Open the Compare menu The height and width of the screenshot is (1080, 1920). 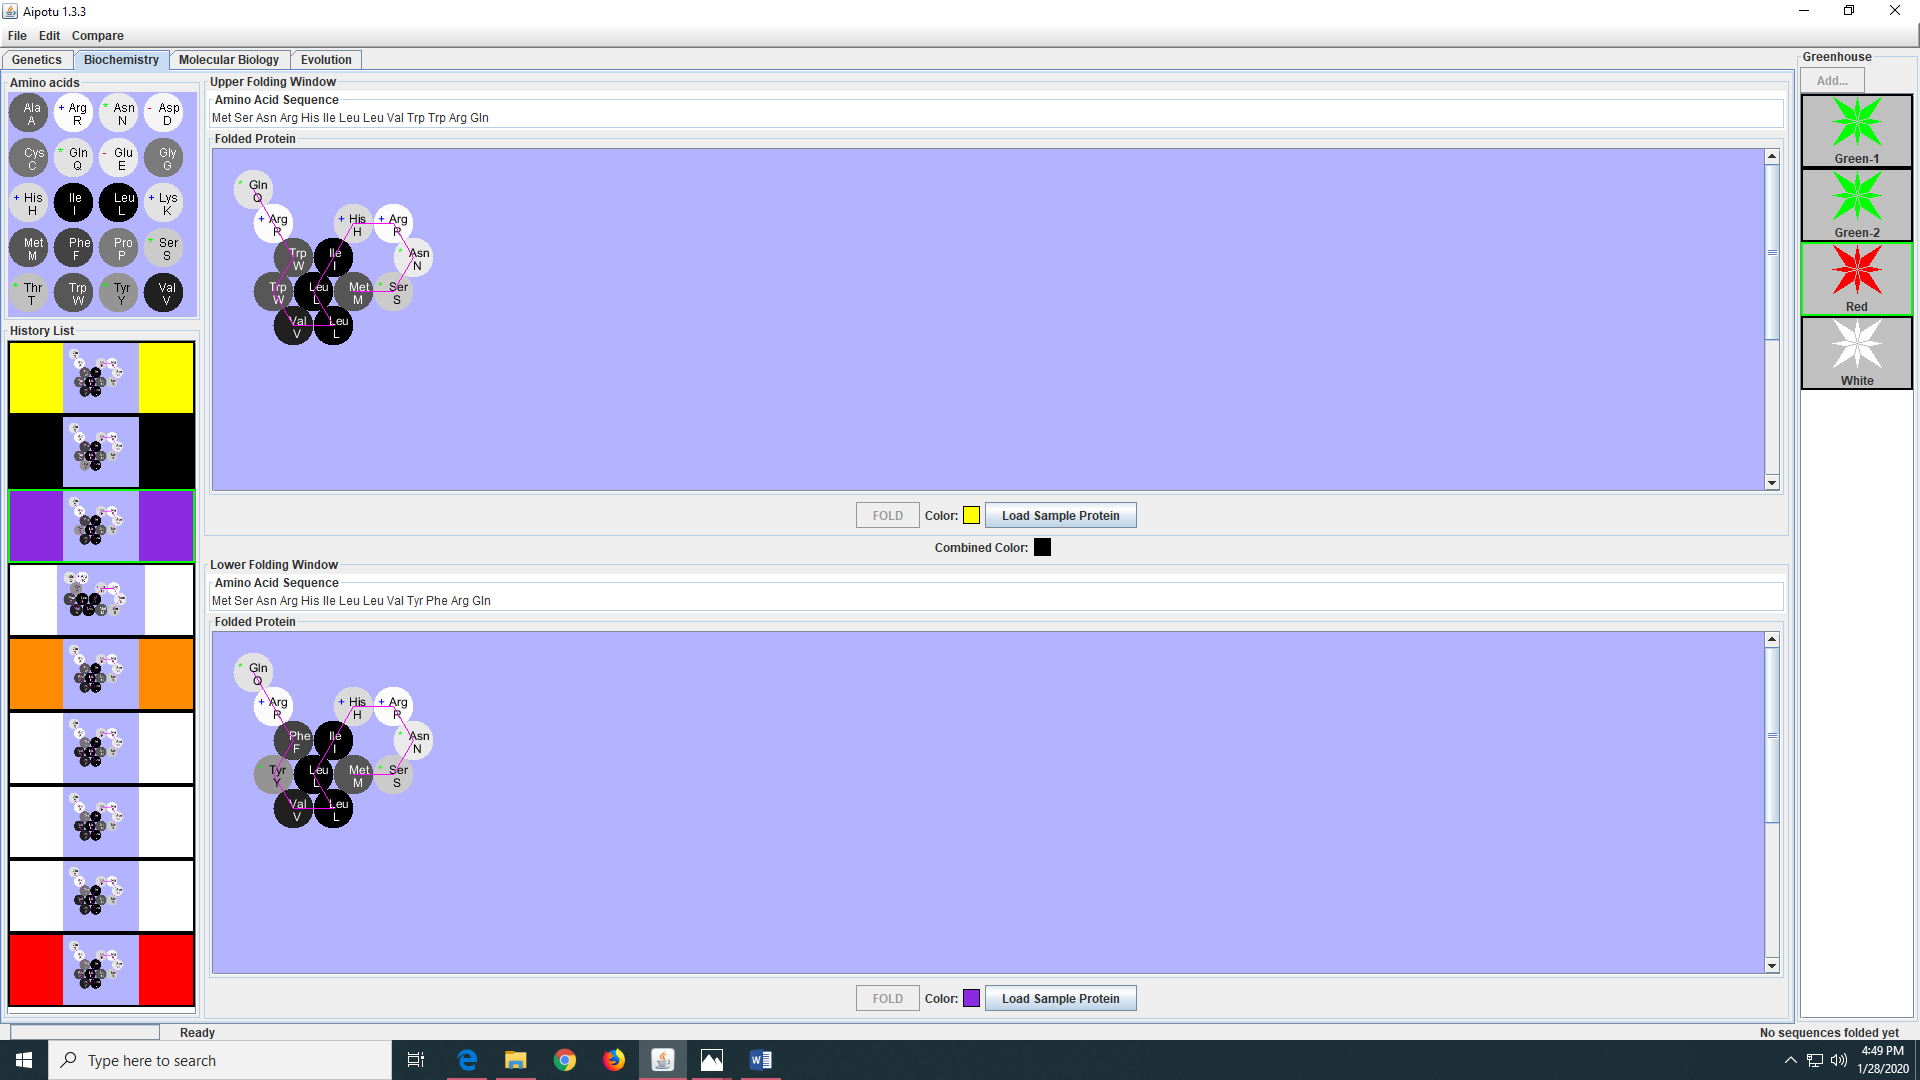(97, 36)
